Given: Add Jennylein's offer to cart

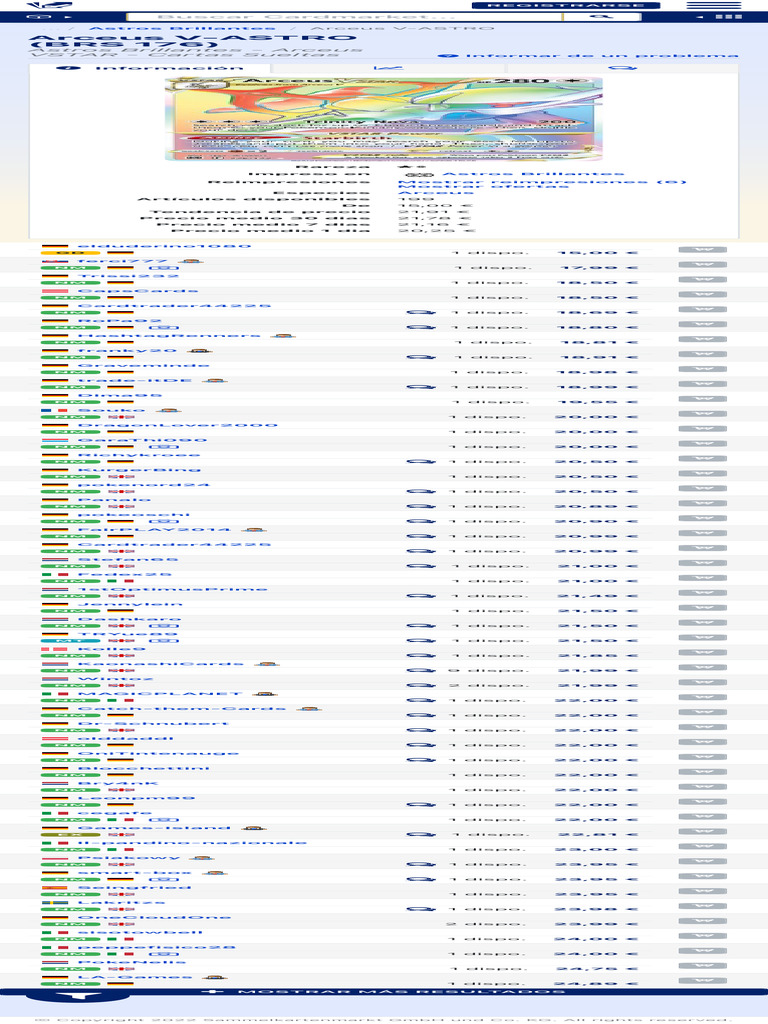Looking at the screenshot, I should (703, 608).
